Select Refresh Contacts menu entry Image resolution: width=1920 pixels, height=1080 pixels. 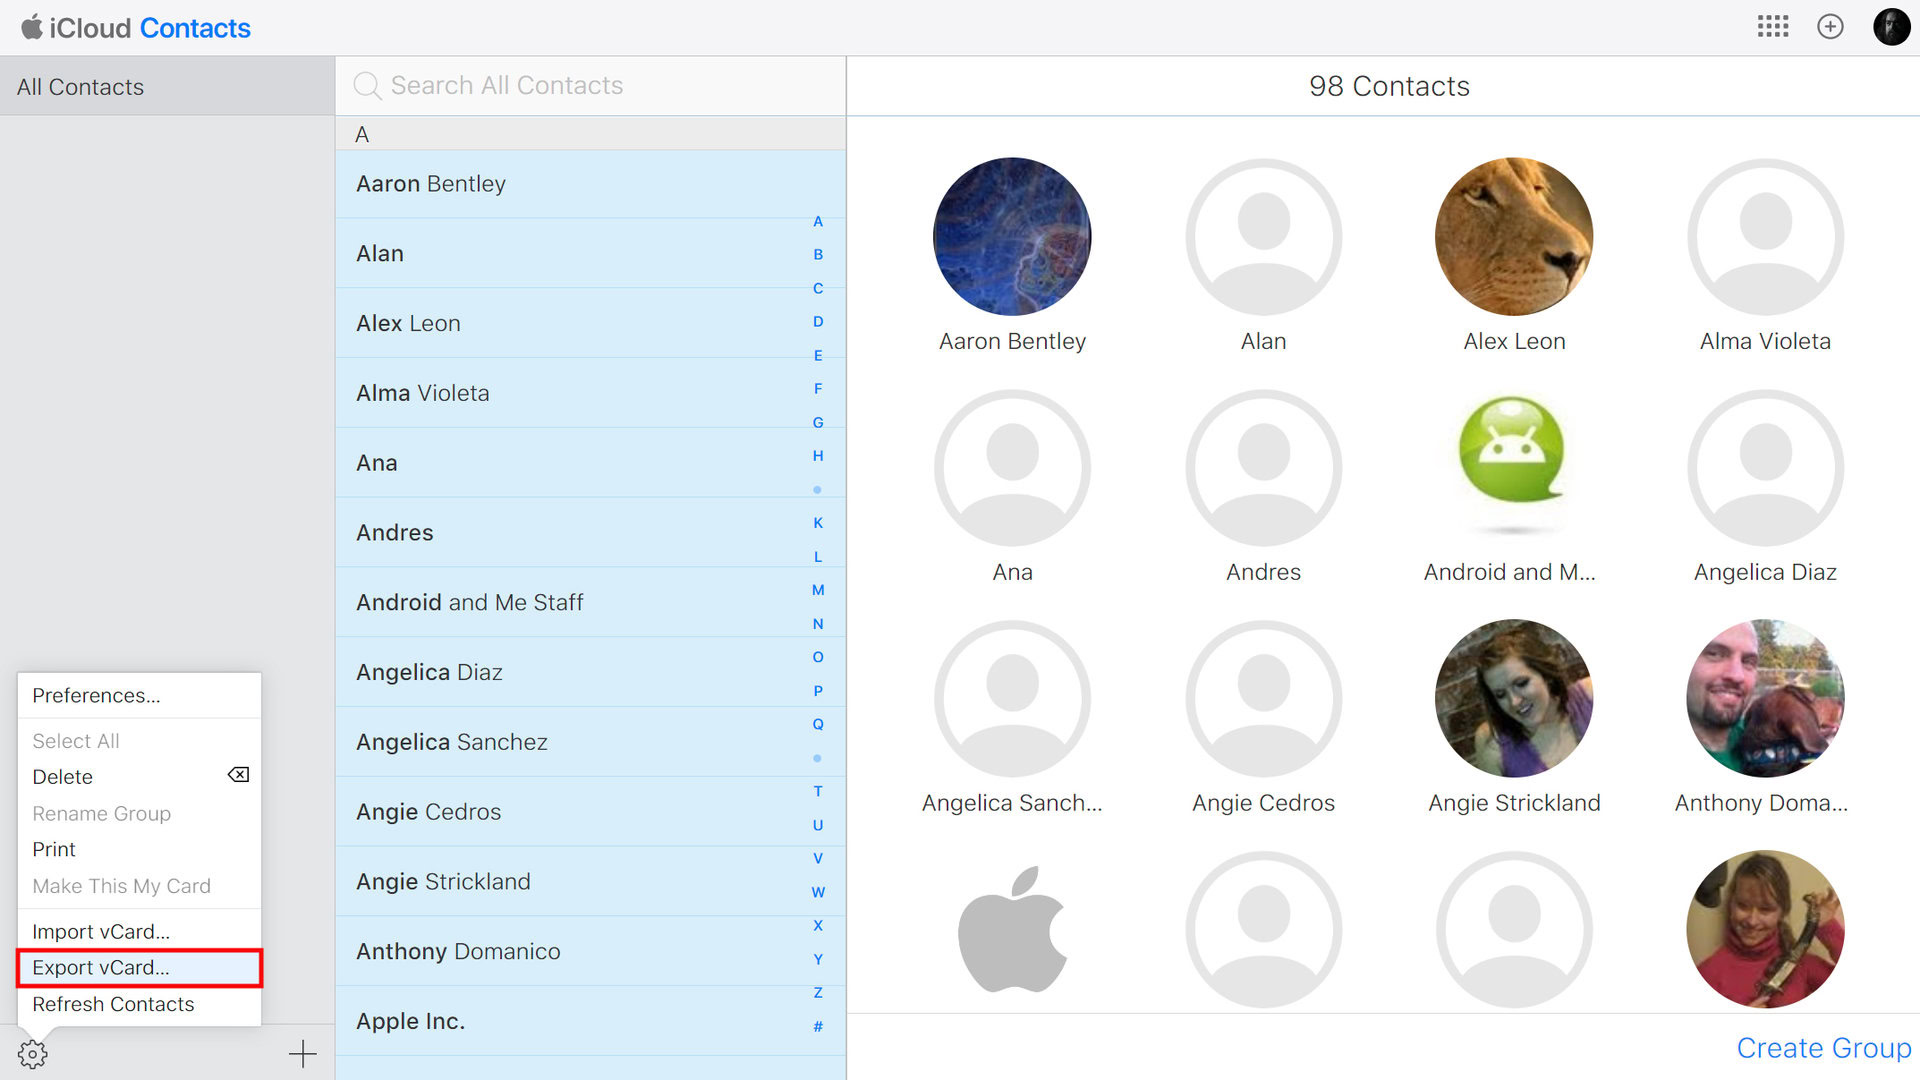[113, 1004]
